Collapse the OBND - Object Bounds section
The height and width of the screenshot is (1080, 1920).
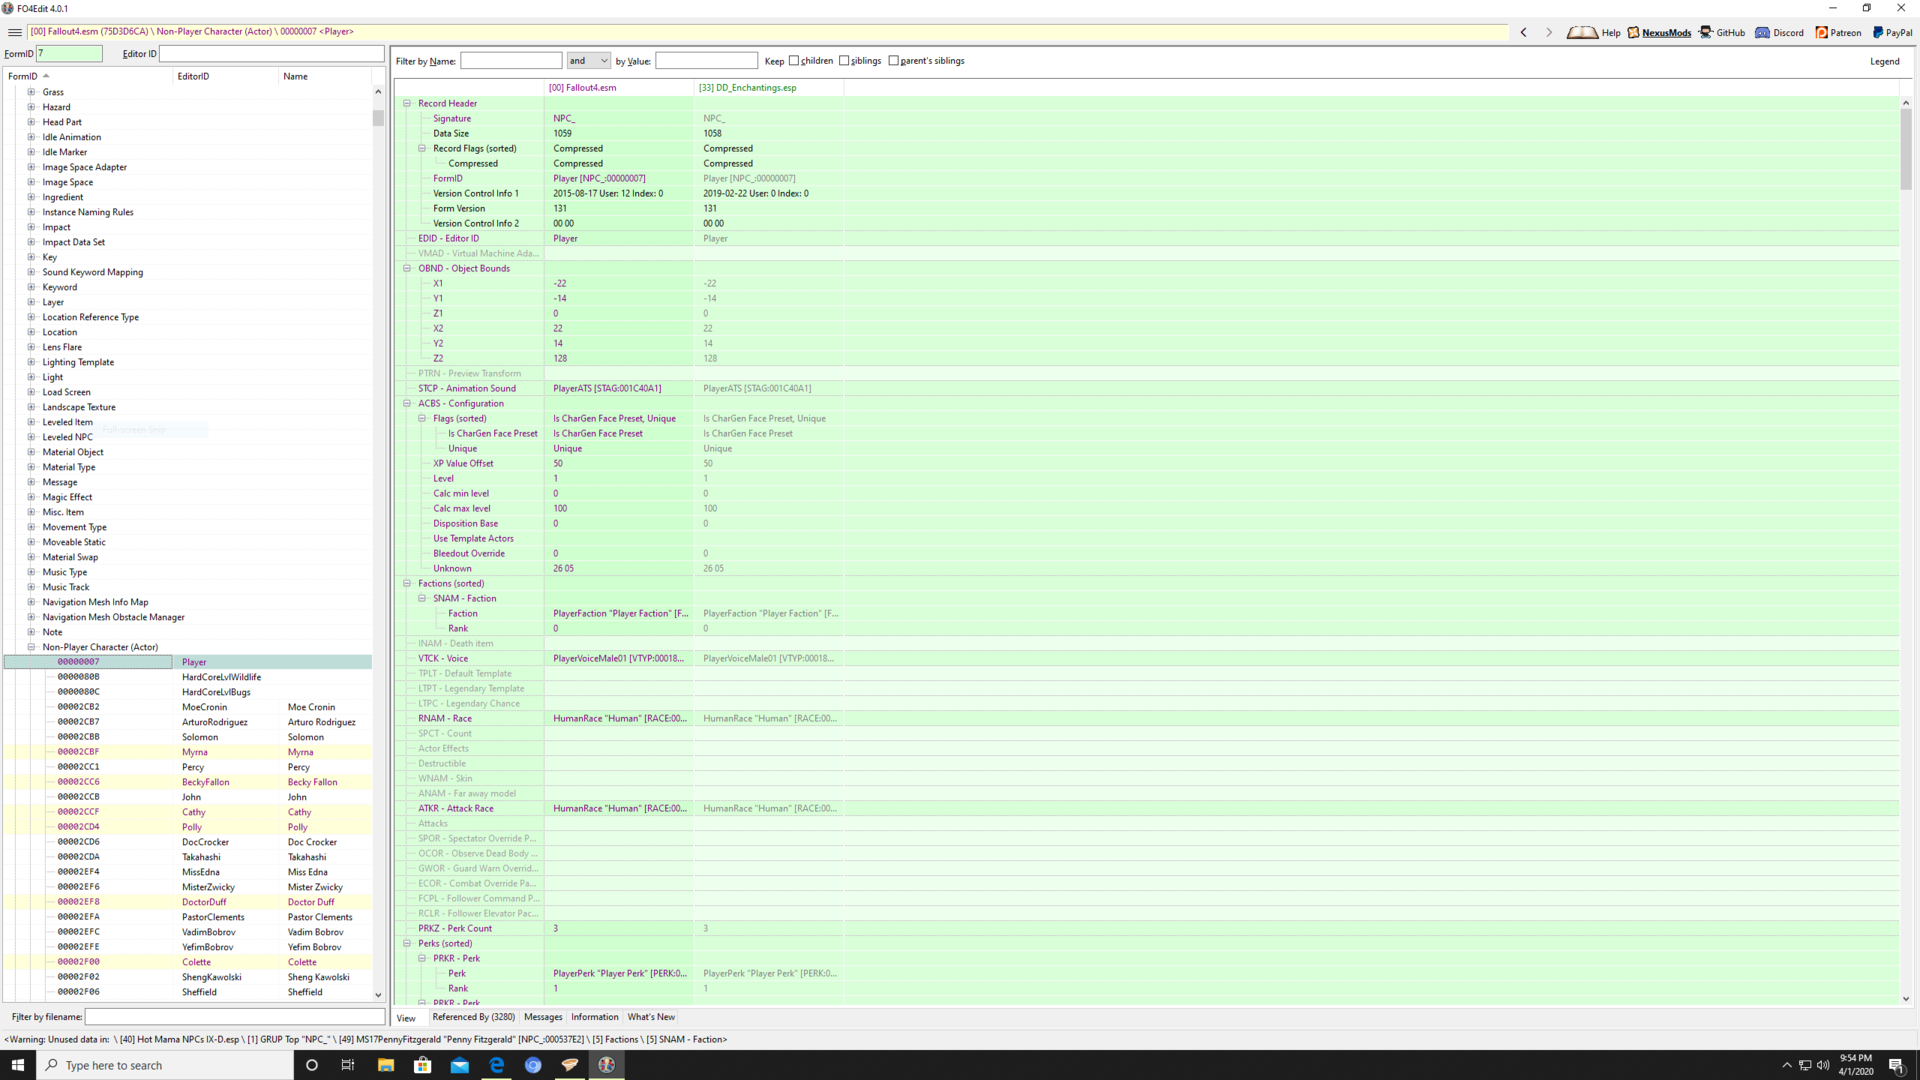tap(407, 268)
